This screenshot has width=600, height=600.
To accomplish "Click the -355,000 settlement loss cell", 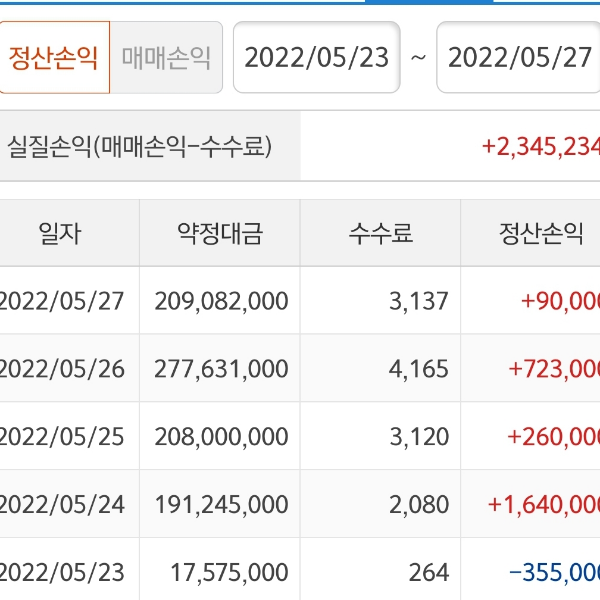I will [553, 572].
